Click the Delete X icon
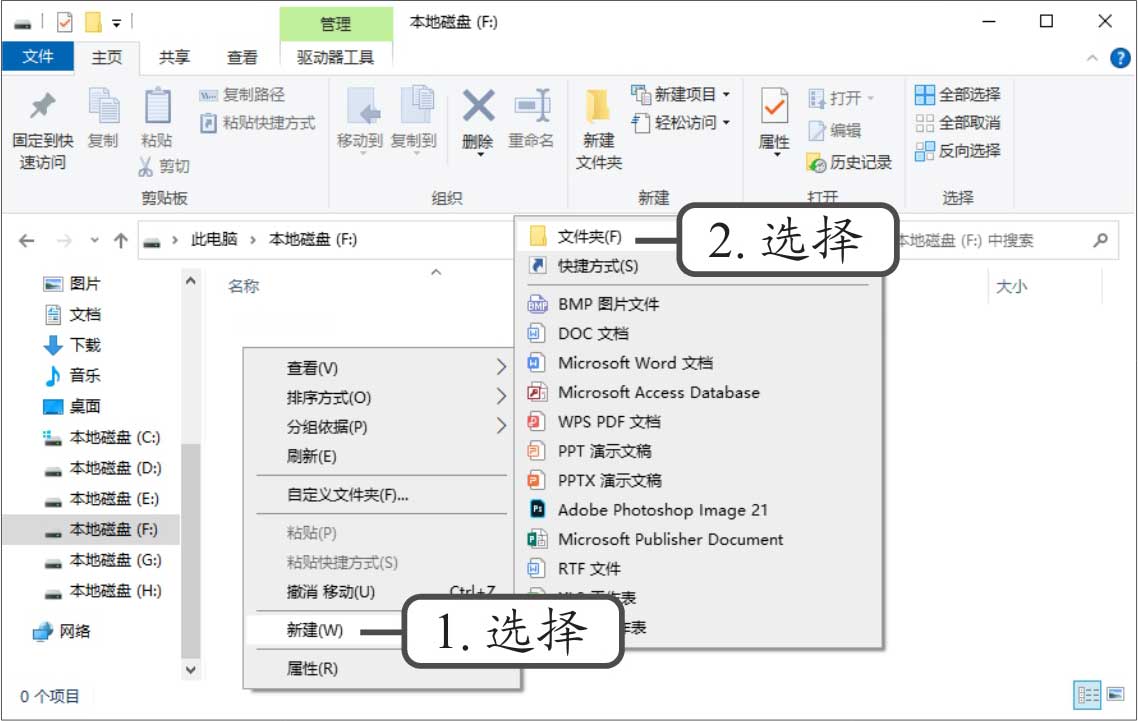 click(x=478, y=106)
